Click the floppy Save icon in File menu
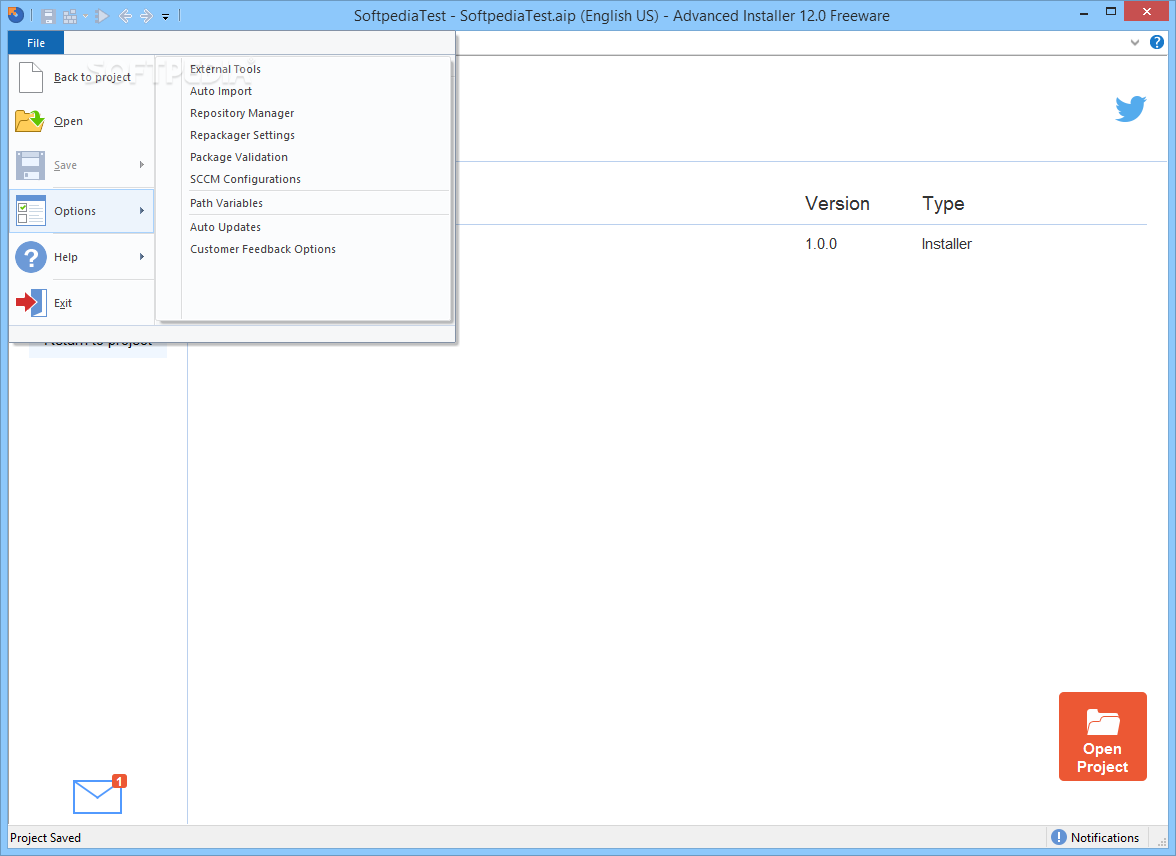The width and height of the screenshot is (1176, 856). 31,165
